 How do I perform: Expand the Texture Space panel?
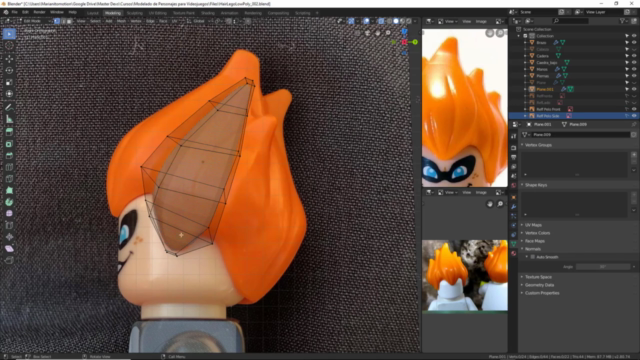click(x=522, y=277)
